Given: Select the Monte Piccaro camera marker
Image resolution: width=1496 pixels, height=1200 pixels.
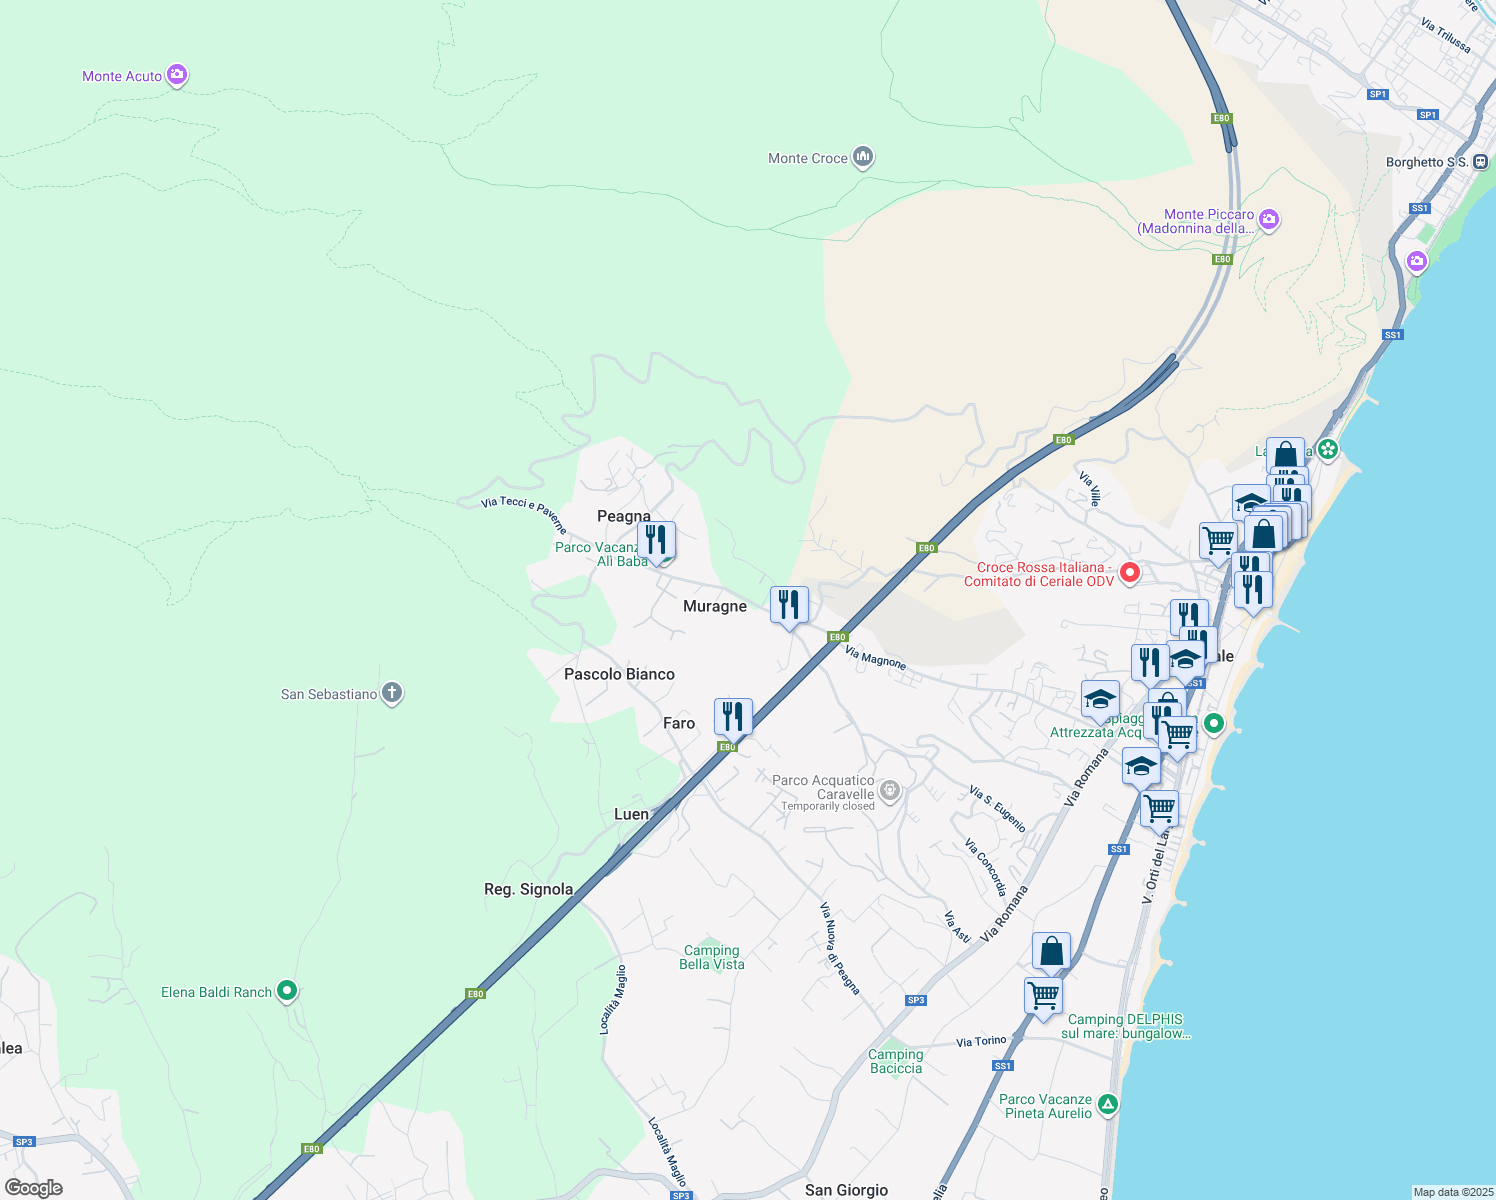Looking at the screenshot, I should click(1269, 219).
